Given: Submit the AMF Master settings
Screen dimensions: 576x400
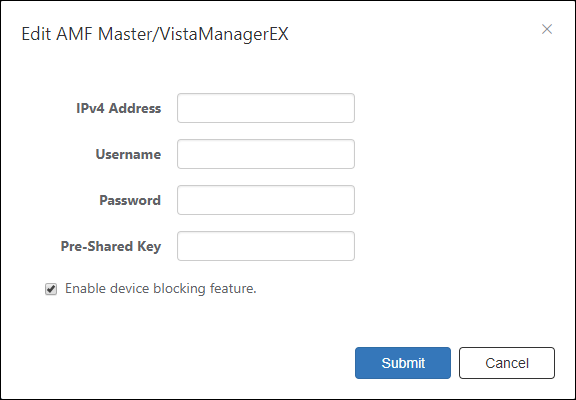Looking at the screenshot, I should tap(403, 363).
